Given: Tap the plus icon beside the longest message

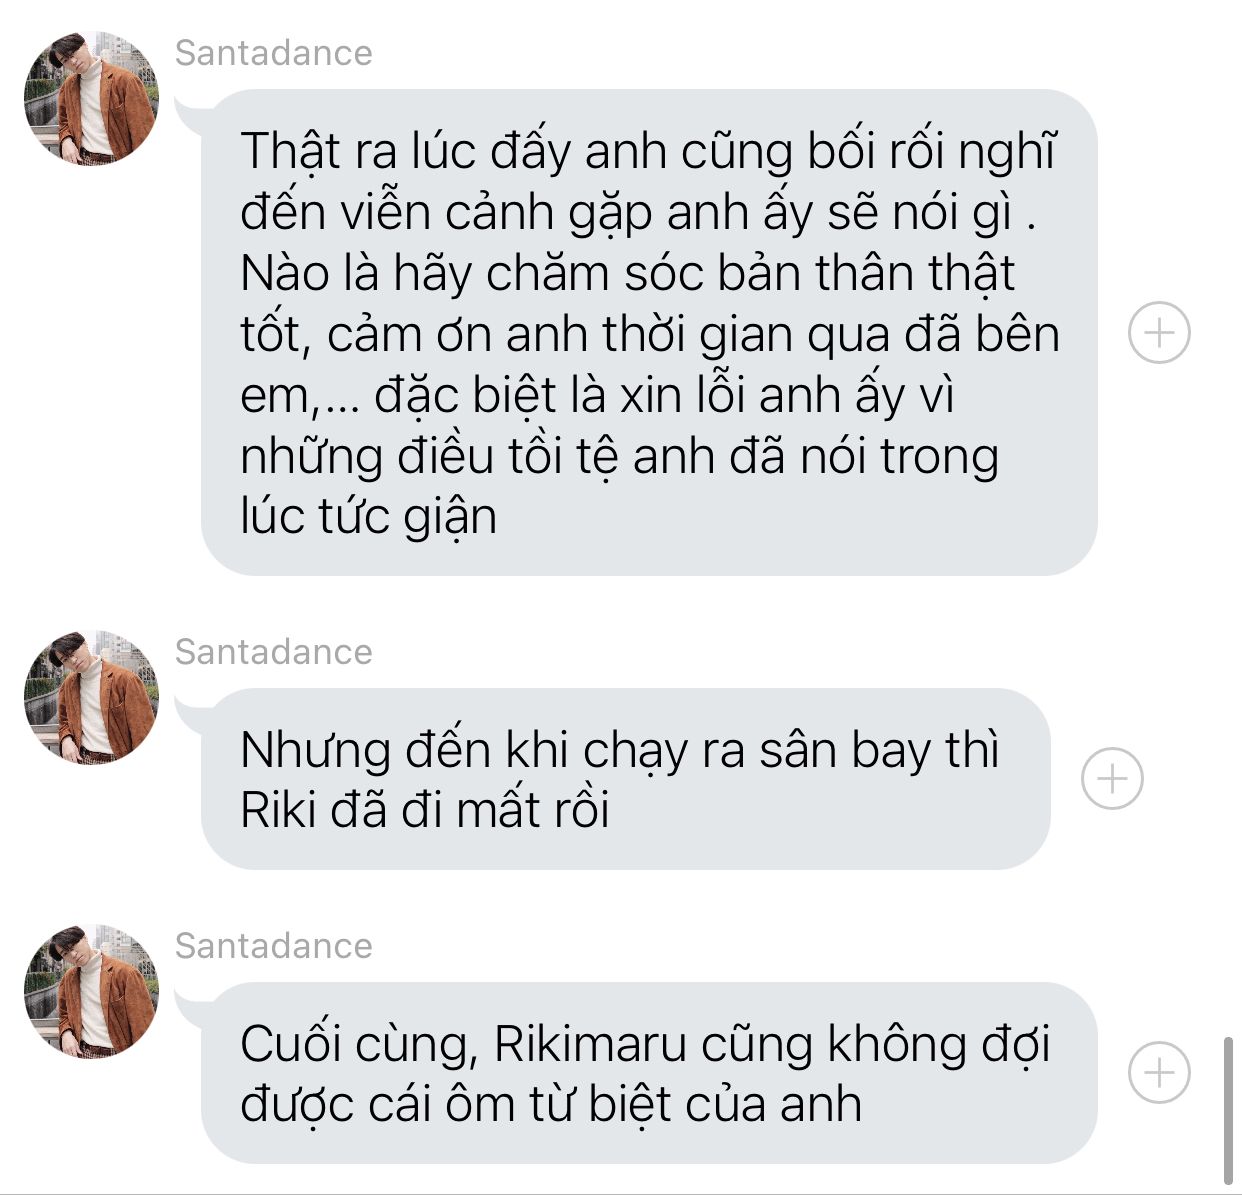Looking at the screenshot, I should [1159, 332].
